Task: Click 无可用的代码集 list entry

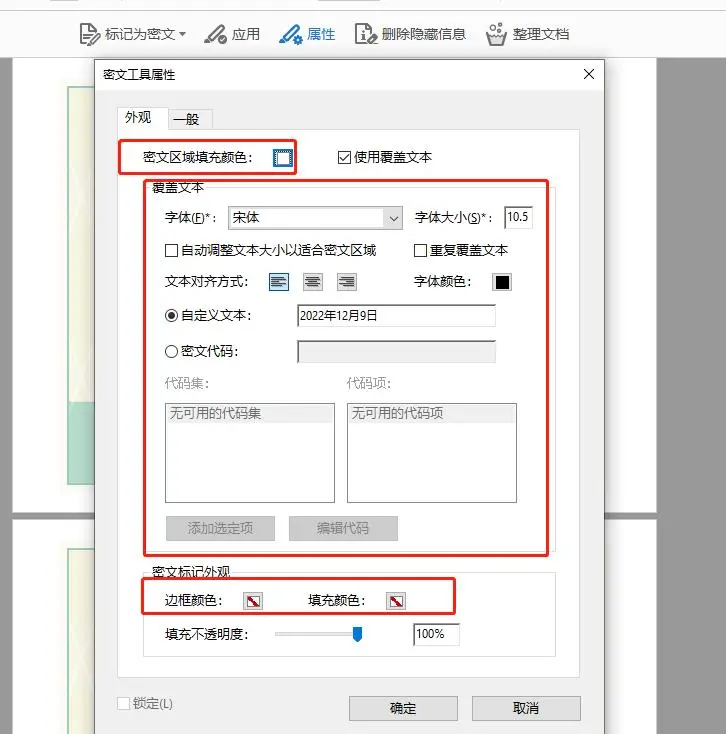Action: click(x=250, y=413)
